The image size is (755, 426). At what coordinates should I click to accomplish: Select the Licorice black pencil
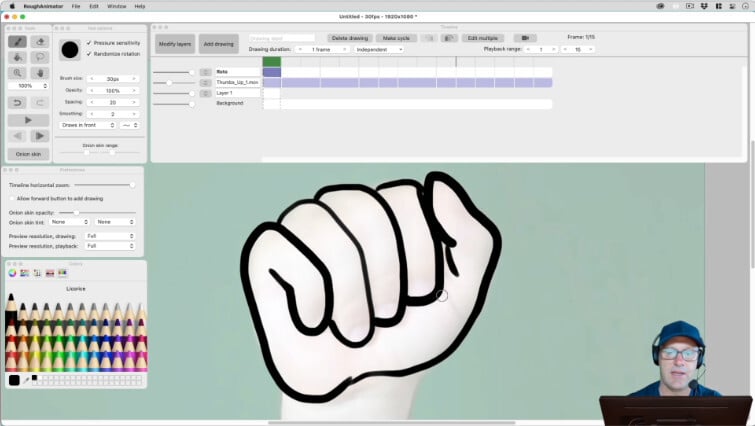[11, 308]
